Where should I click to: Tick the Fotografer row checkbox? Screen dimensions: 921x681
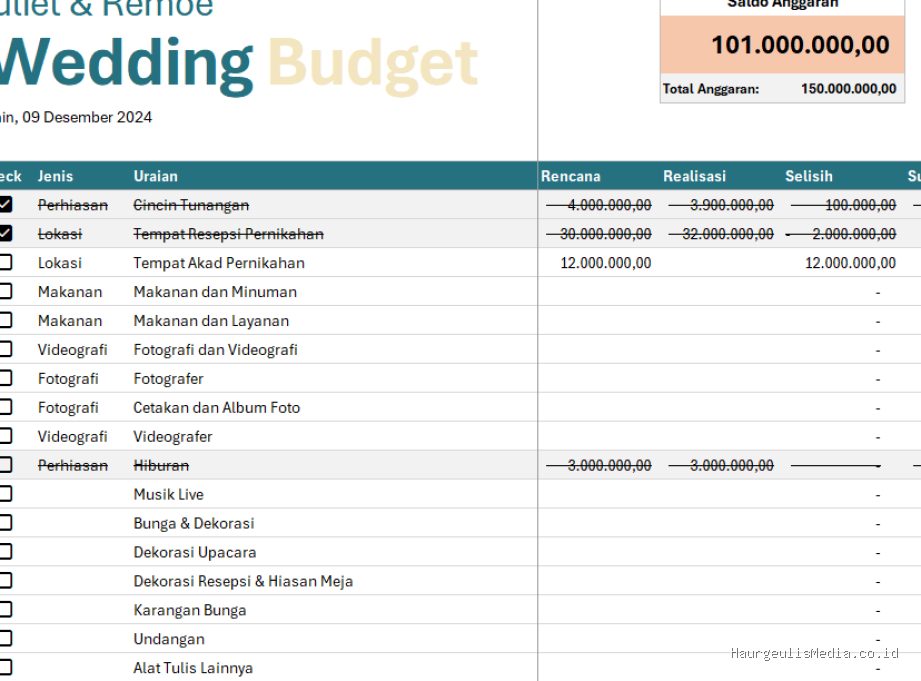[x=5, y=378]
